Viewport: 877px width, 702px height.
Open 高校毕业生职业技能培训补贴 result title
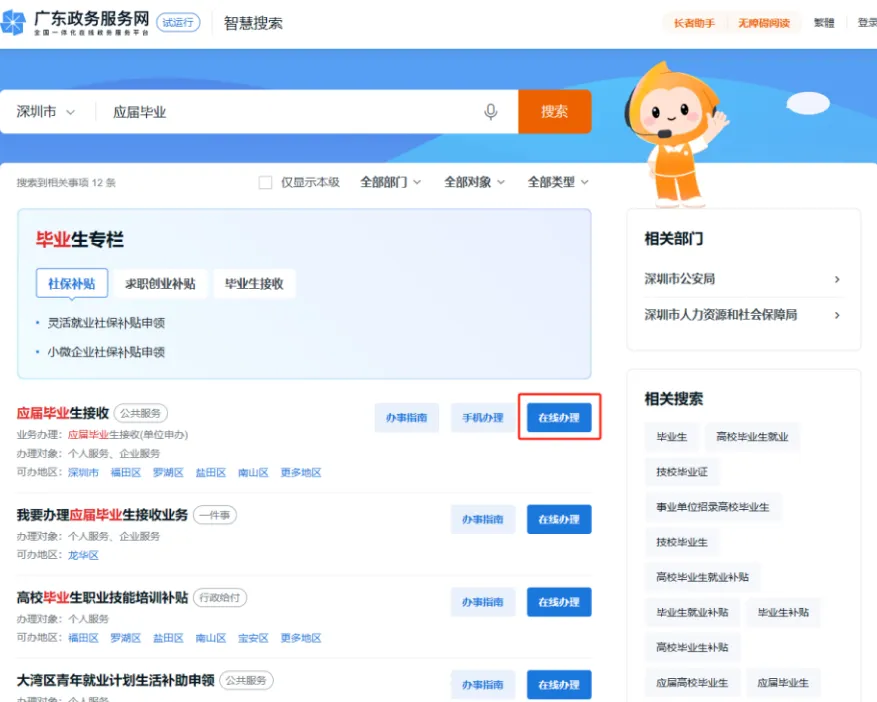click(102, 598)
